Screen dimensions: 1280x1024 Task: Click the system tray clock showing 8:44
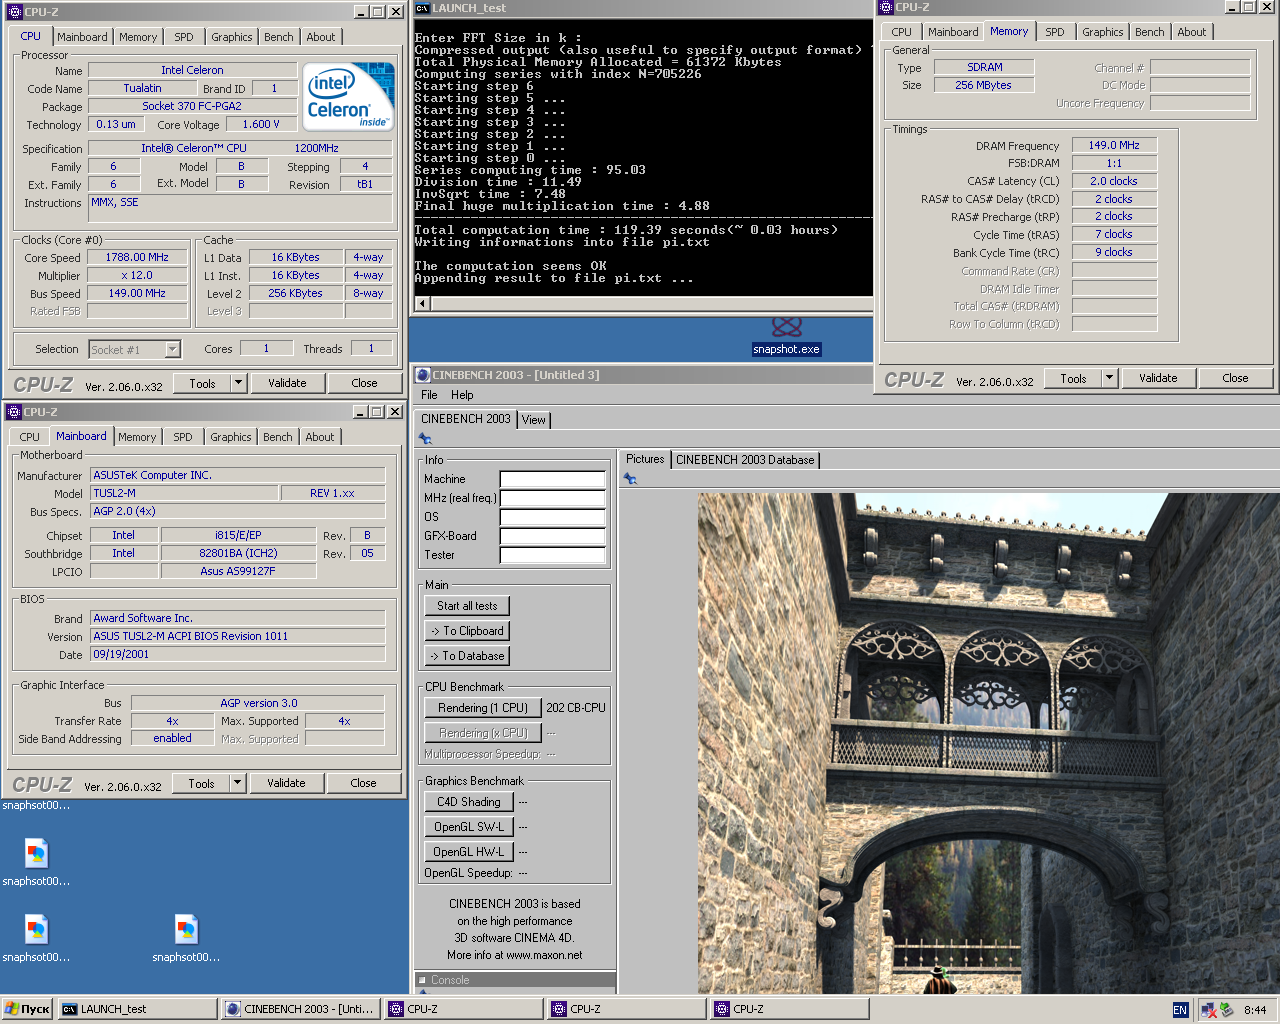pos(1255,1010)
